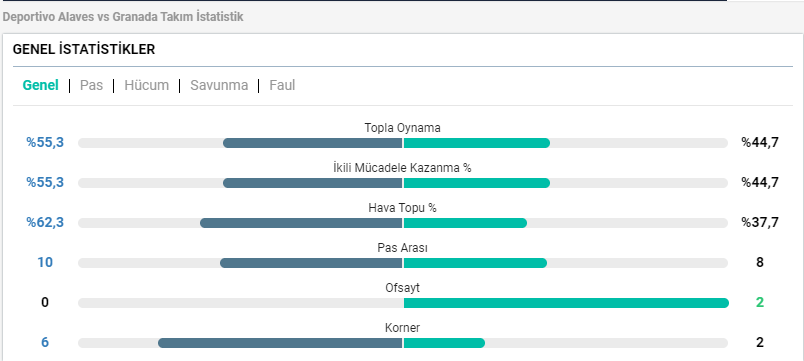Click the Hava Topu % green bar

pos(465,223)
